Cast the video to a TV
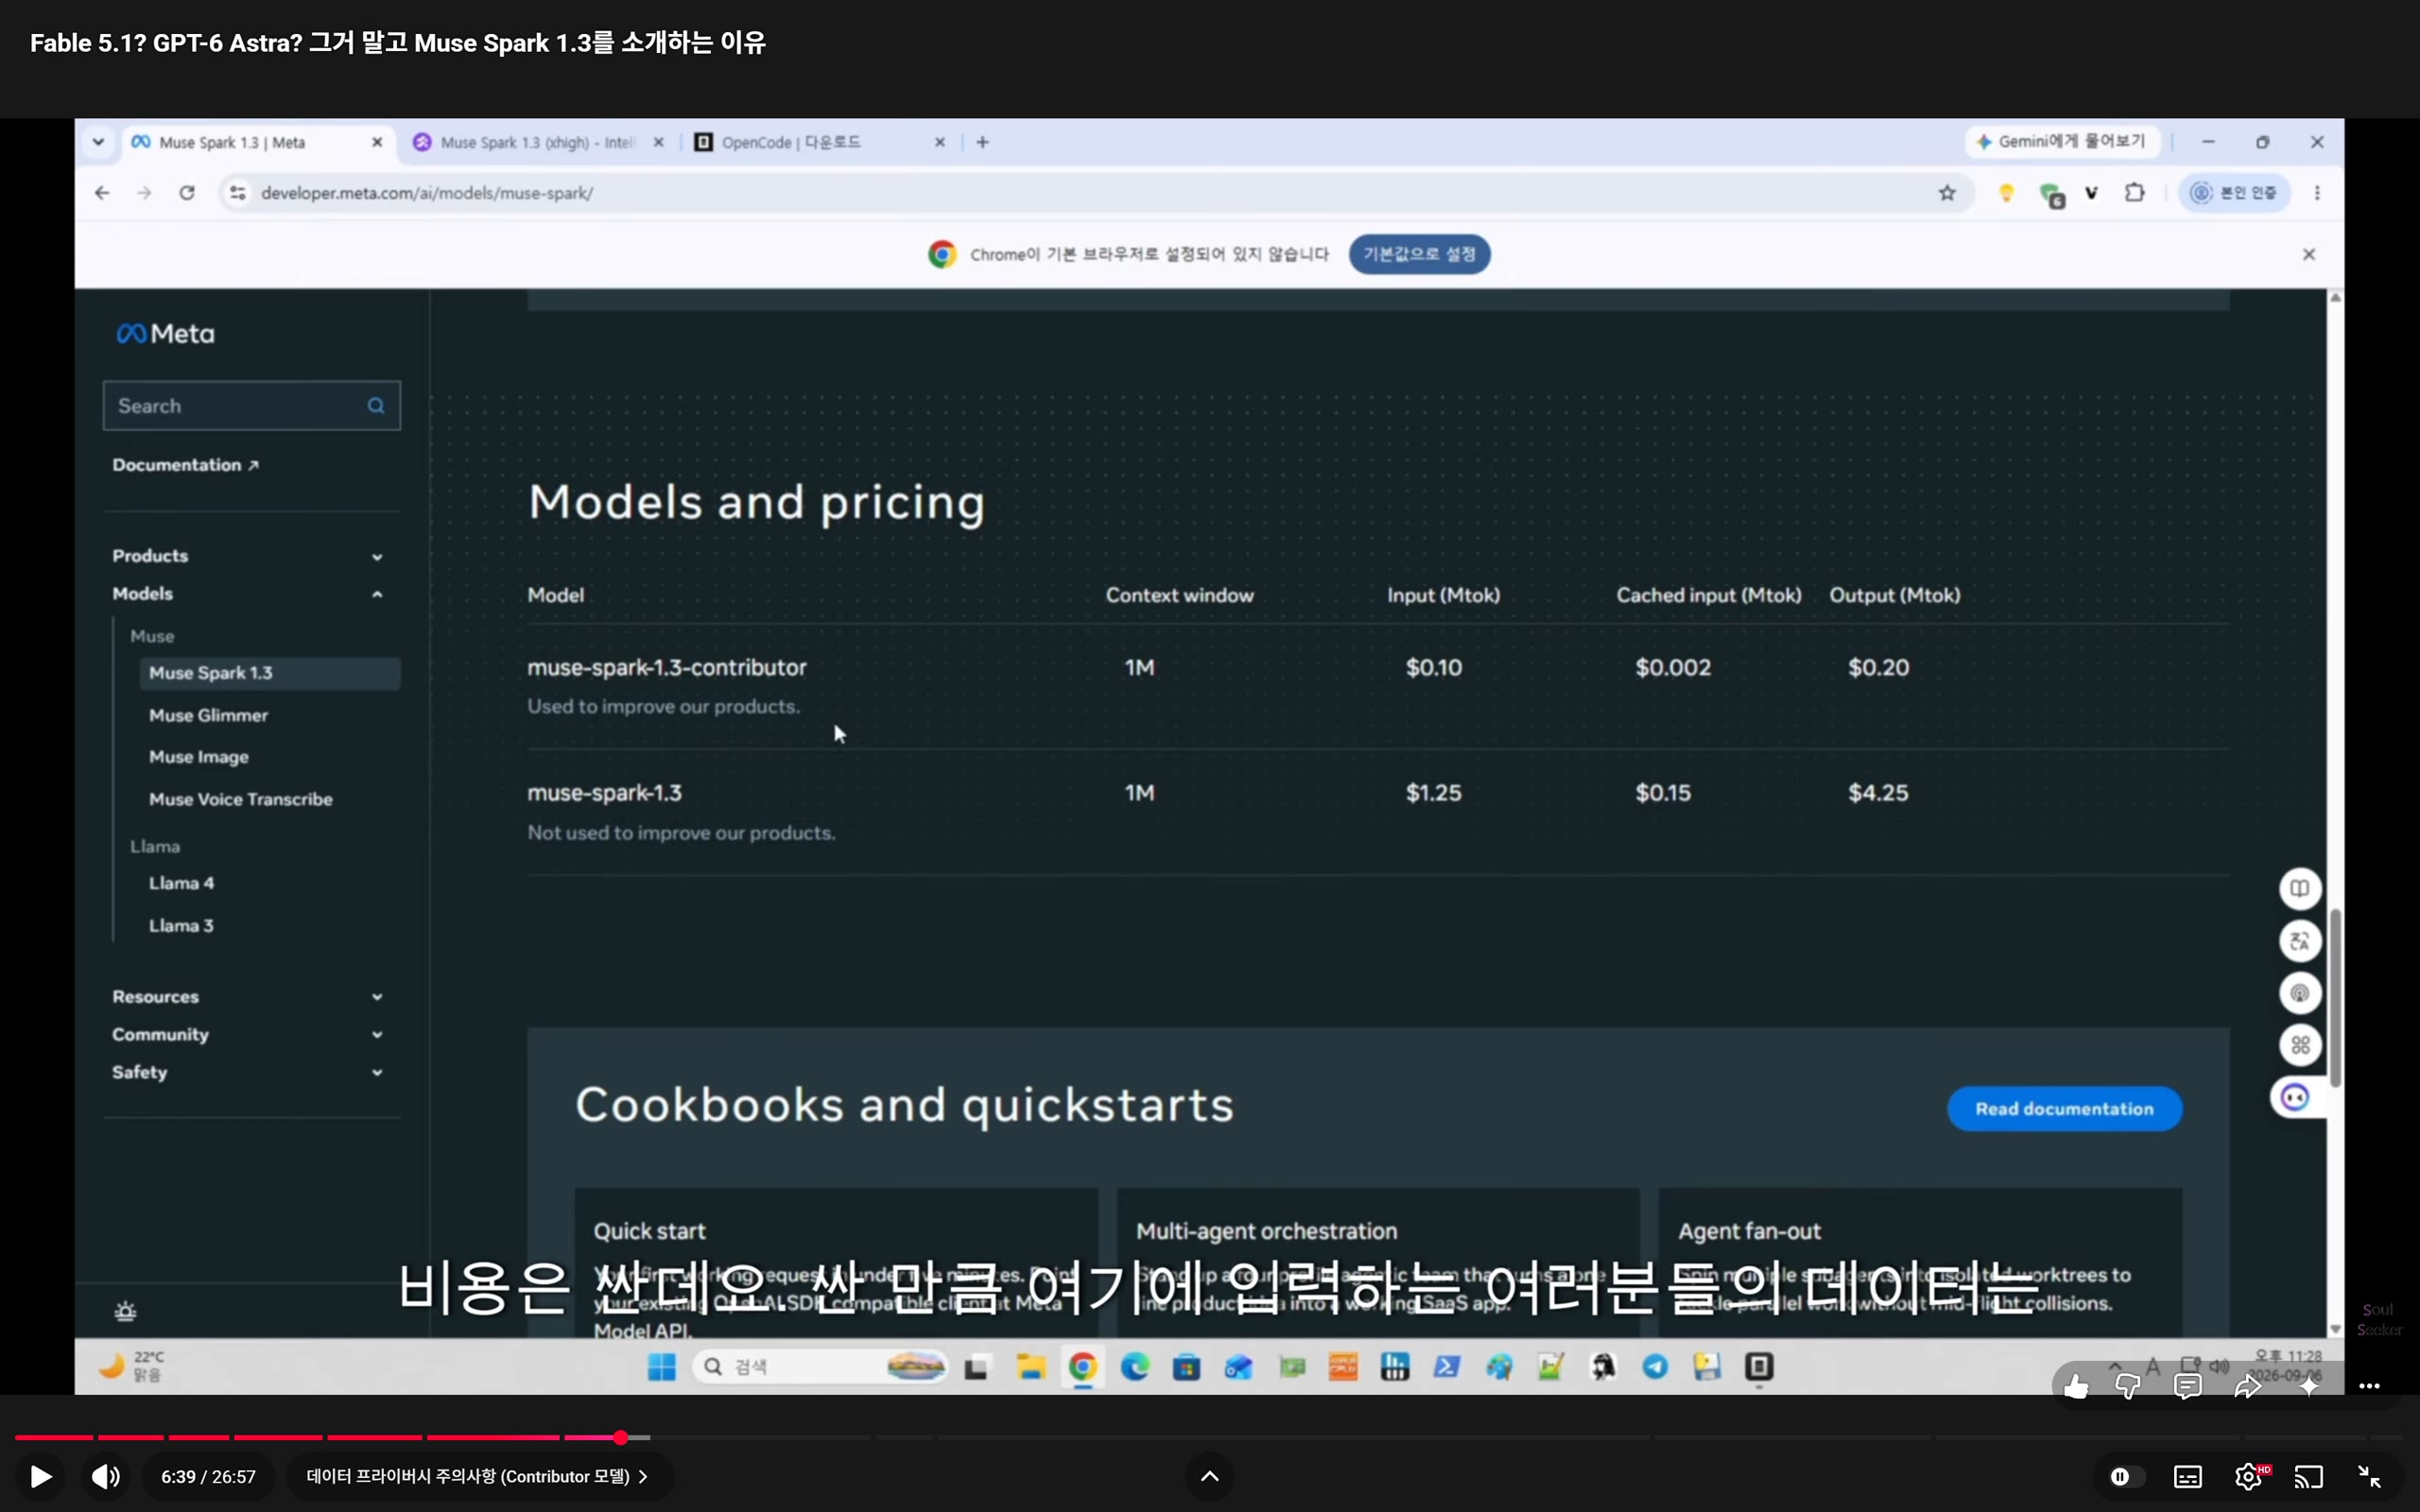 click(2308, 1477)
